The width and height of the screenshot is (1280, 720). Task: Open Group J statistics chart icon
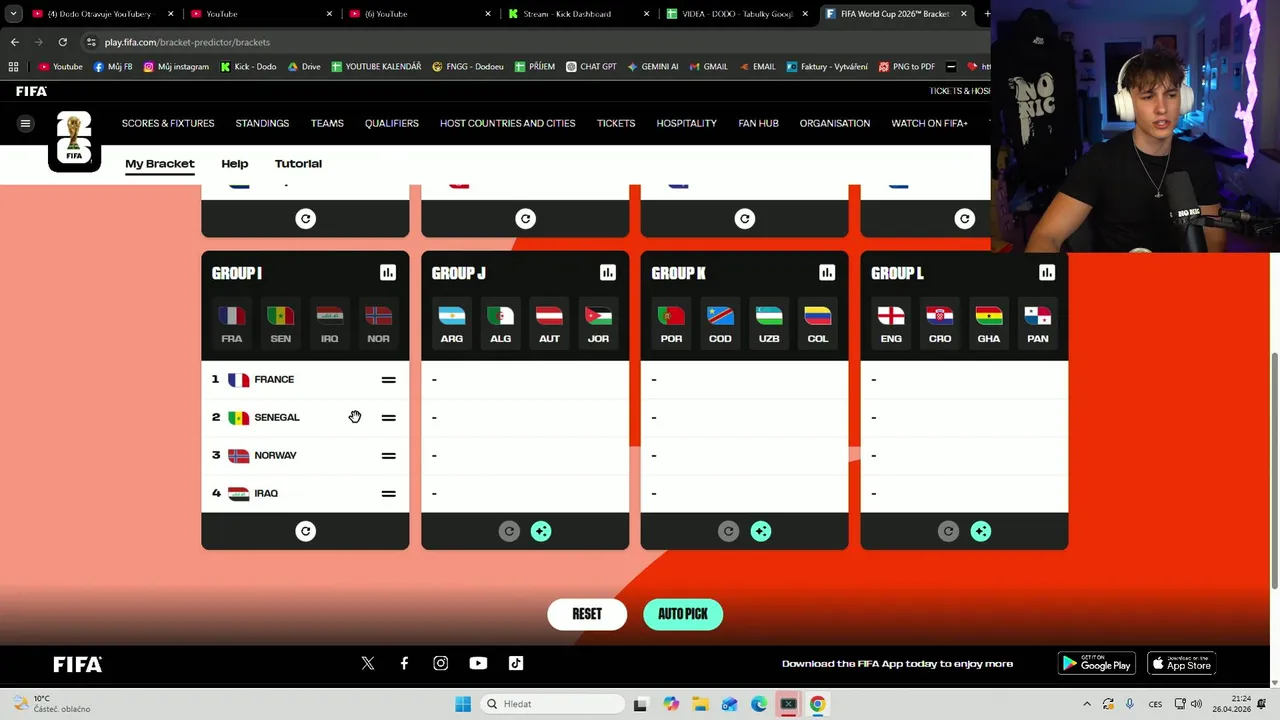click(x=607, y=273)
